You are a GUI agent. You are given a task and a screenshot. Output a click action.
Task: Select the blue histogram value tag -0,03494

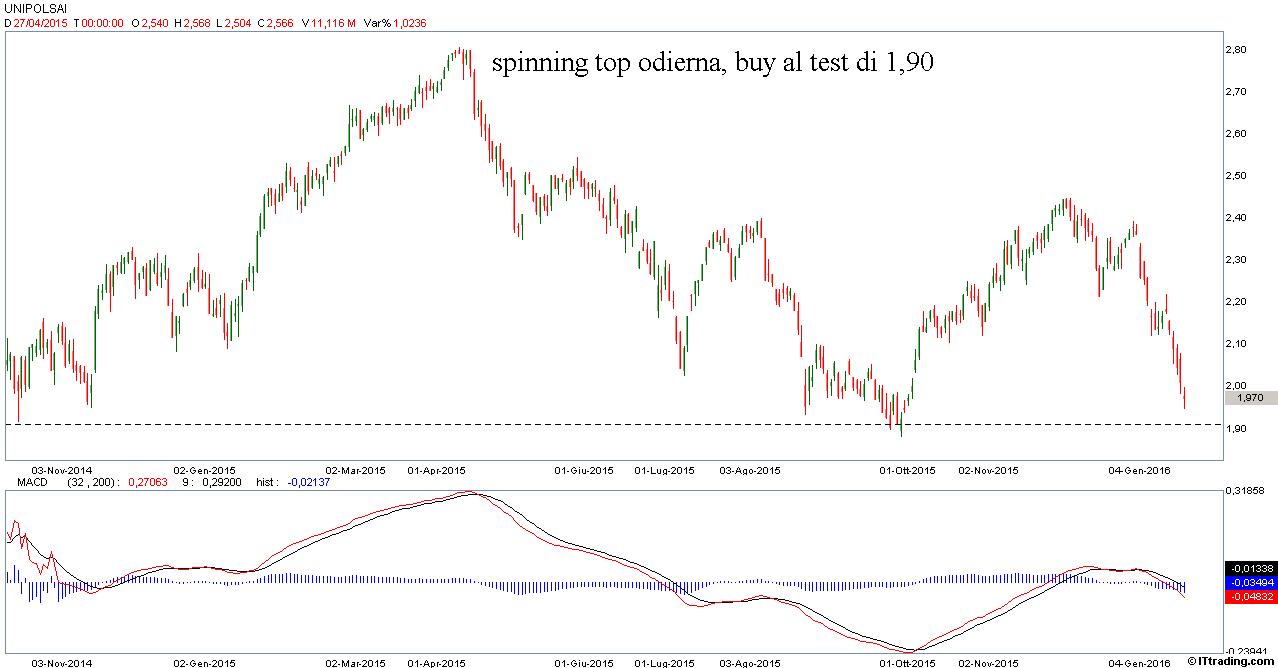(x=1250, y=581)
